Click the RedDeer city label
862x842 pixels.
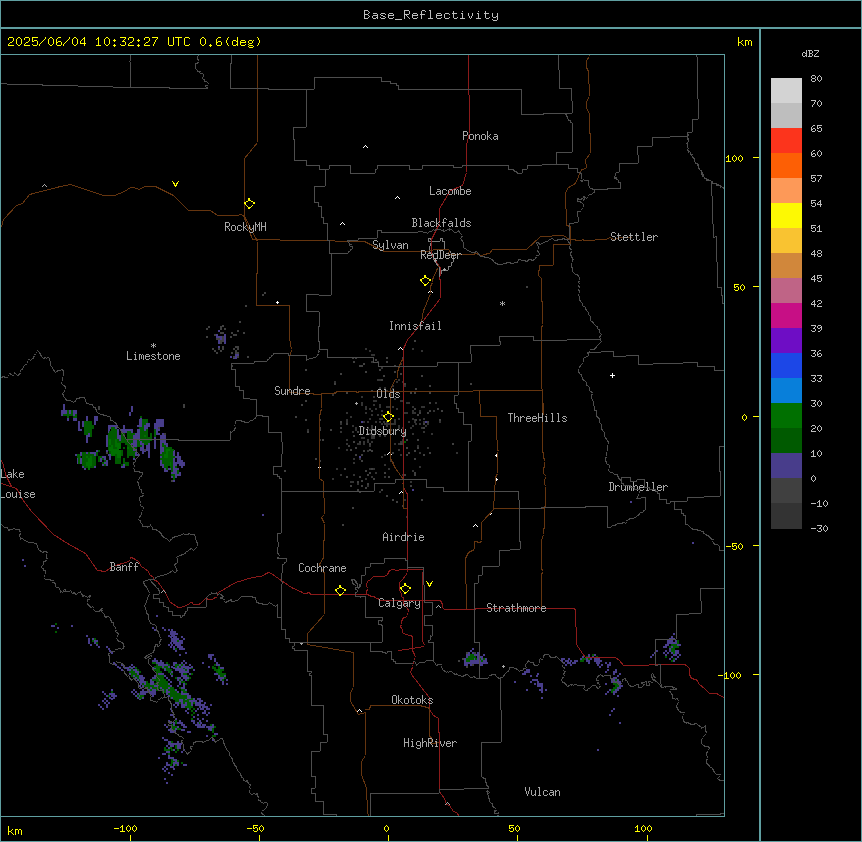(x=440, y=255)
